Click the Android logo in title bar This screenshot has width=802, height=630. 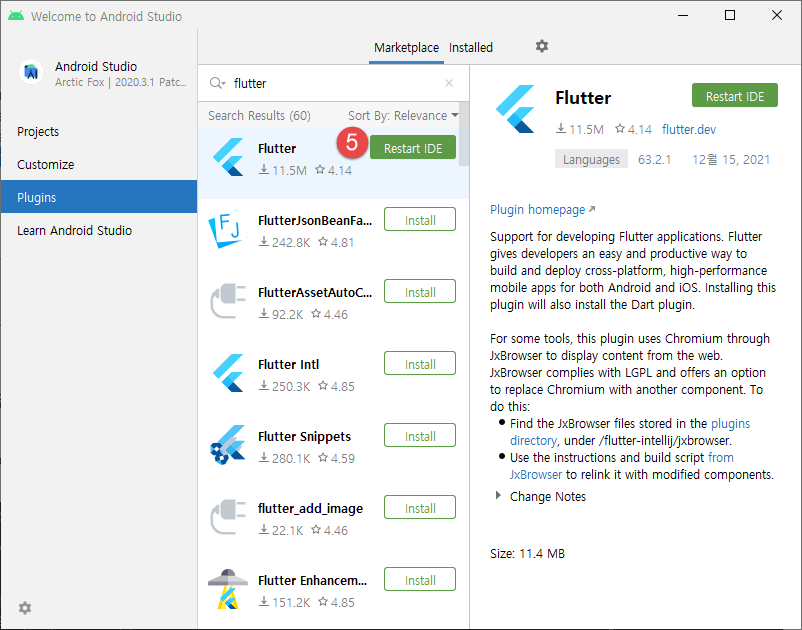(x=16, y=15)
